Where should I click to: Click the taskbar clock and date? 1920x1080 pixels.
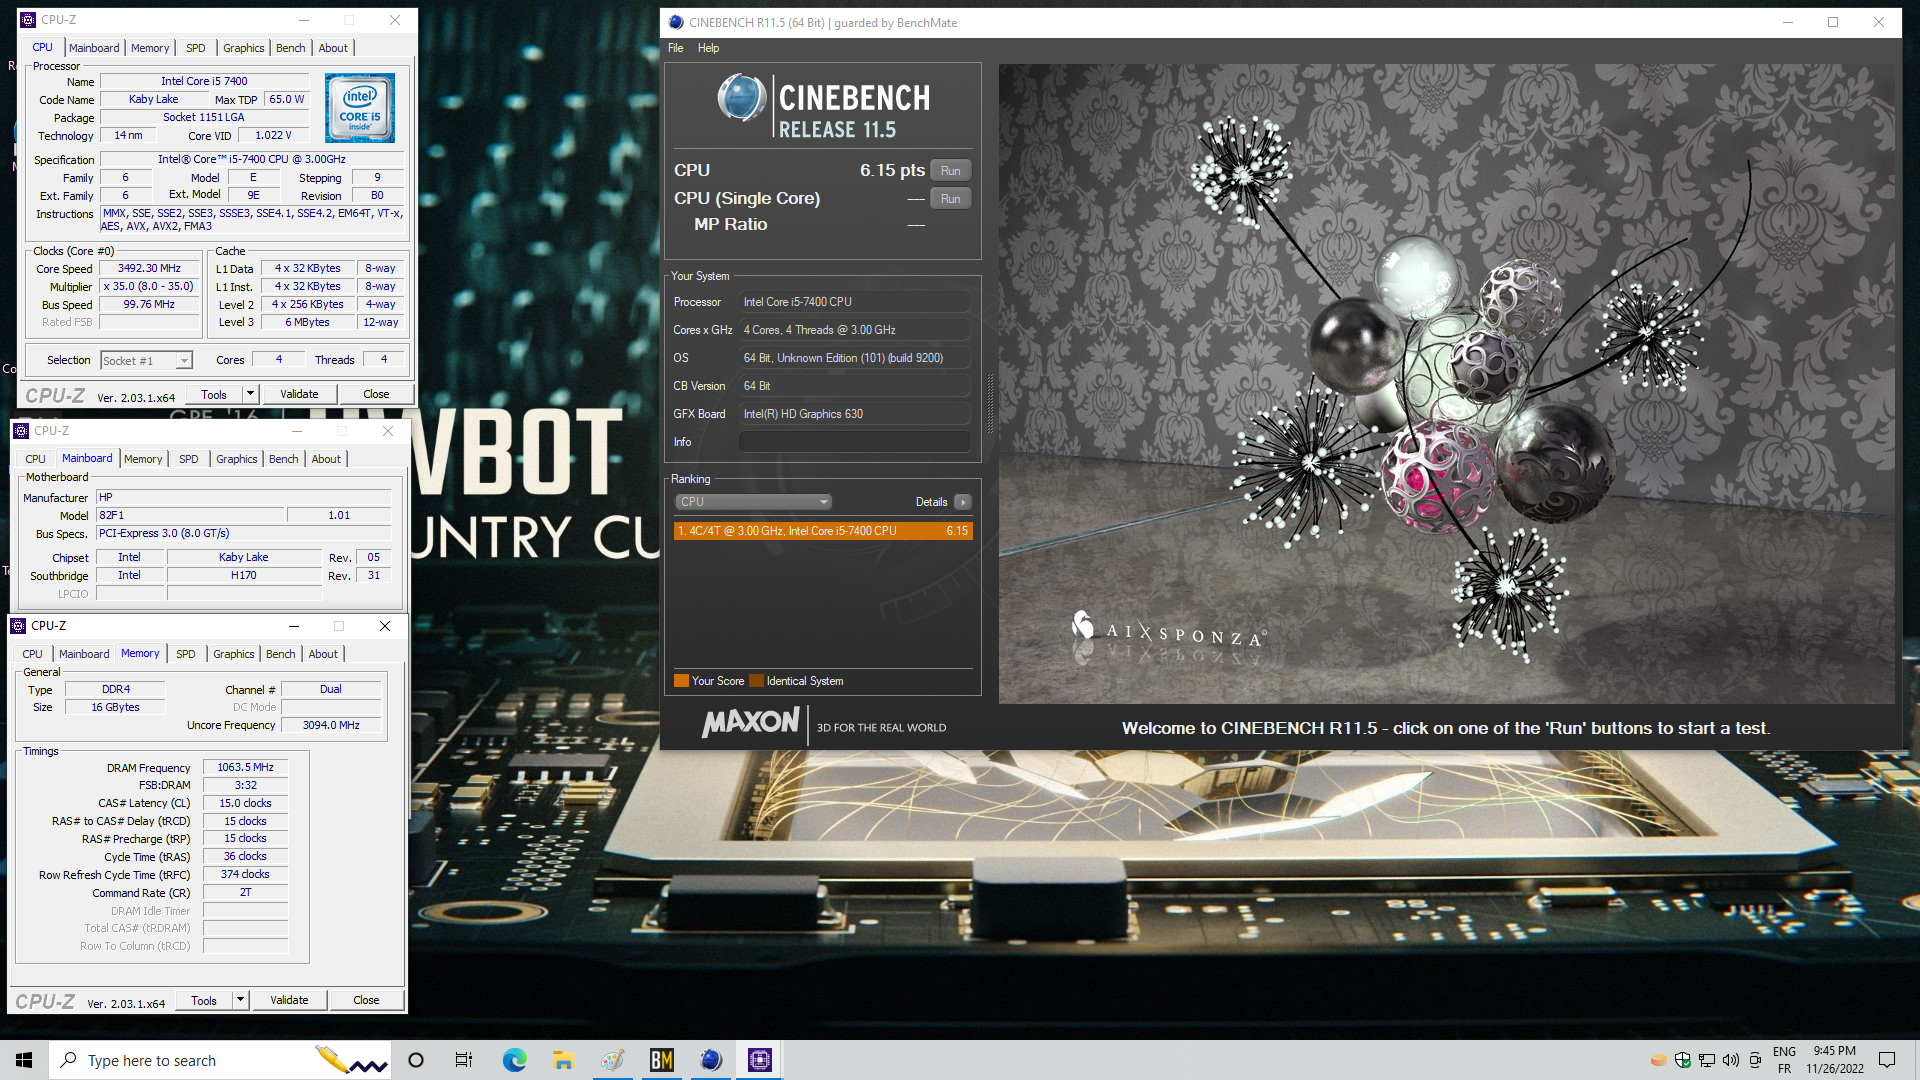tap(1835, 1060)
